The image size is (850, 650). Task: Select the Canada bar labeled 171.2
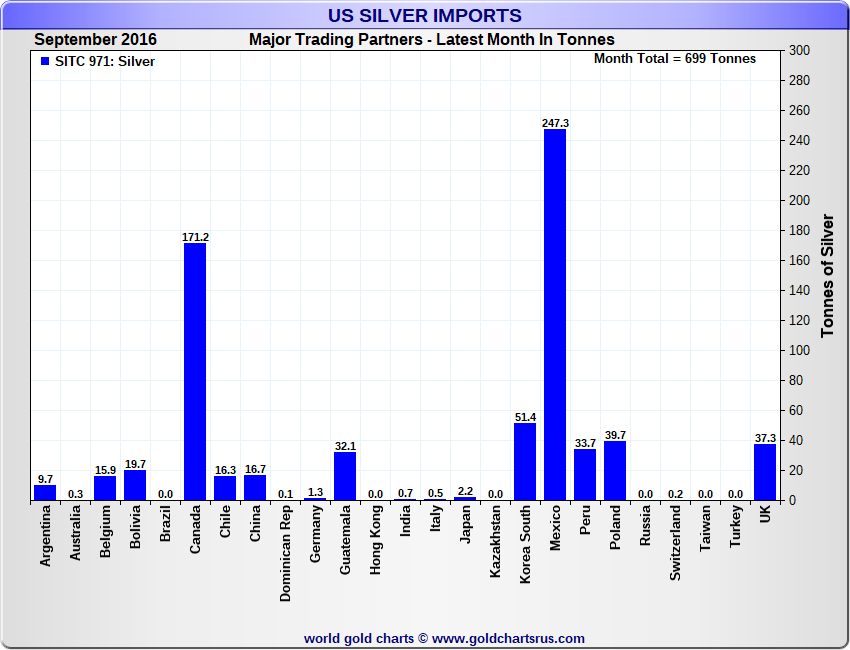coord(195,372)
